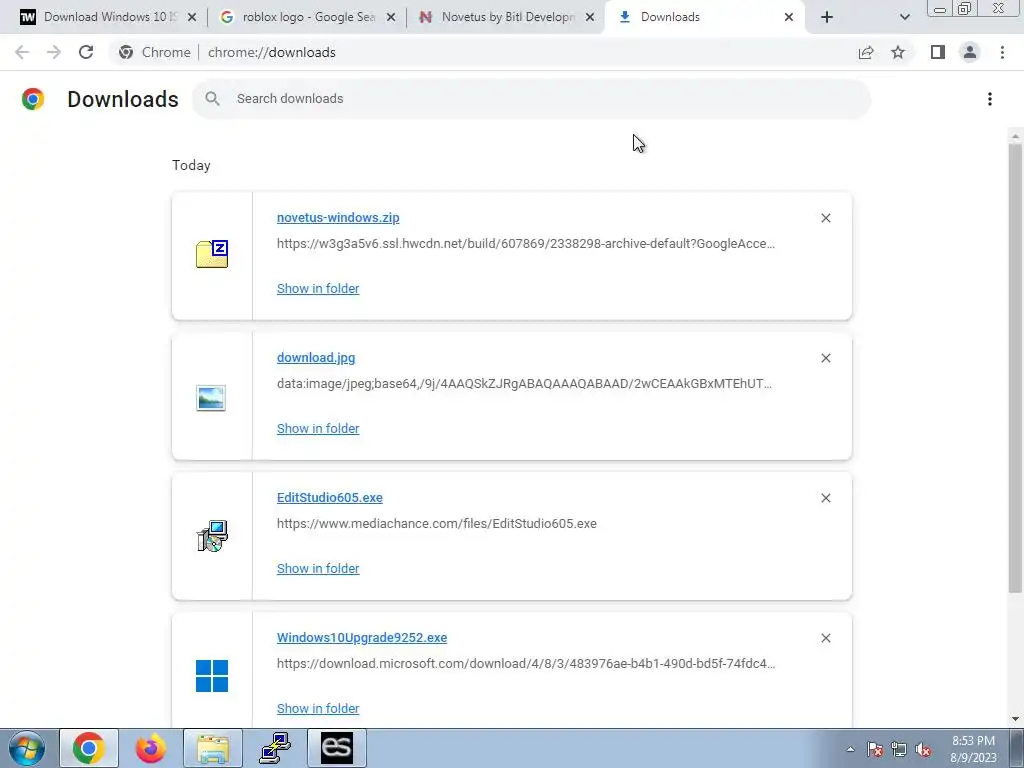The width and height of the screenshot is (1024, 768).
Task: Click the EditStudio605.exe installer icon
Action: click(212, 536)
